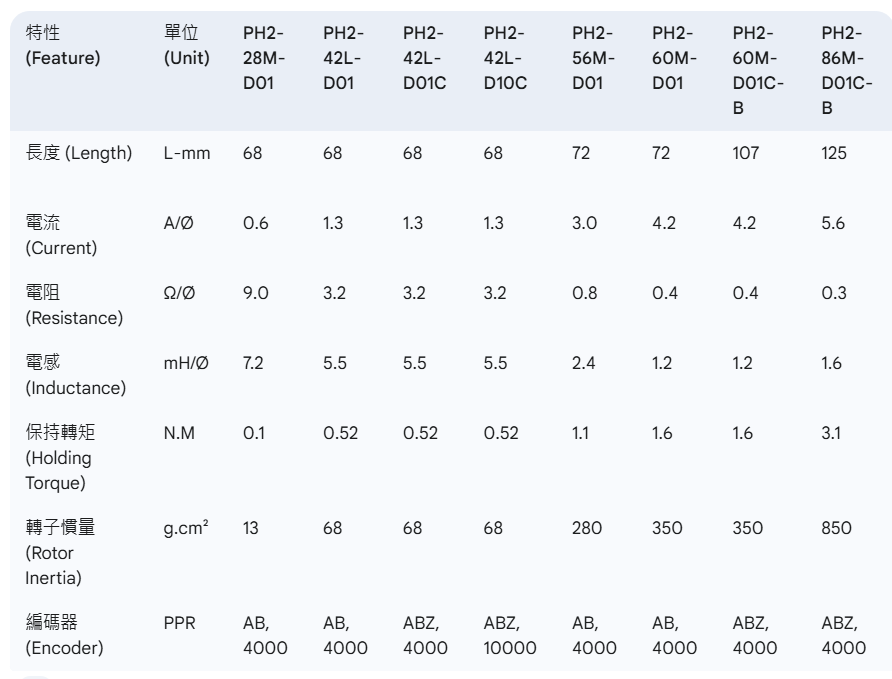Select the length value 107

click(x=745, y=153)
